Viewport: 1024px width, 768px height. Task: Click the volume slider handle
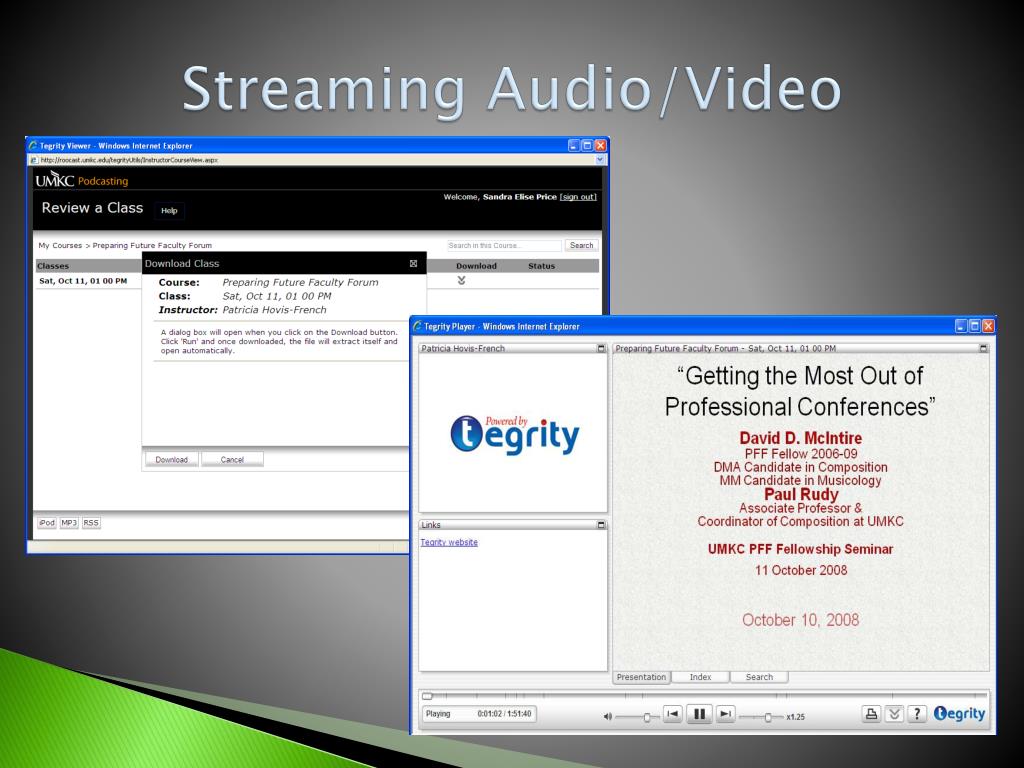click(647, 717)
